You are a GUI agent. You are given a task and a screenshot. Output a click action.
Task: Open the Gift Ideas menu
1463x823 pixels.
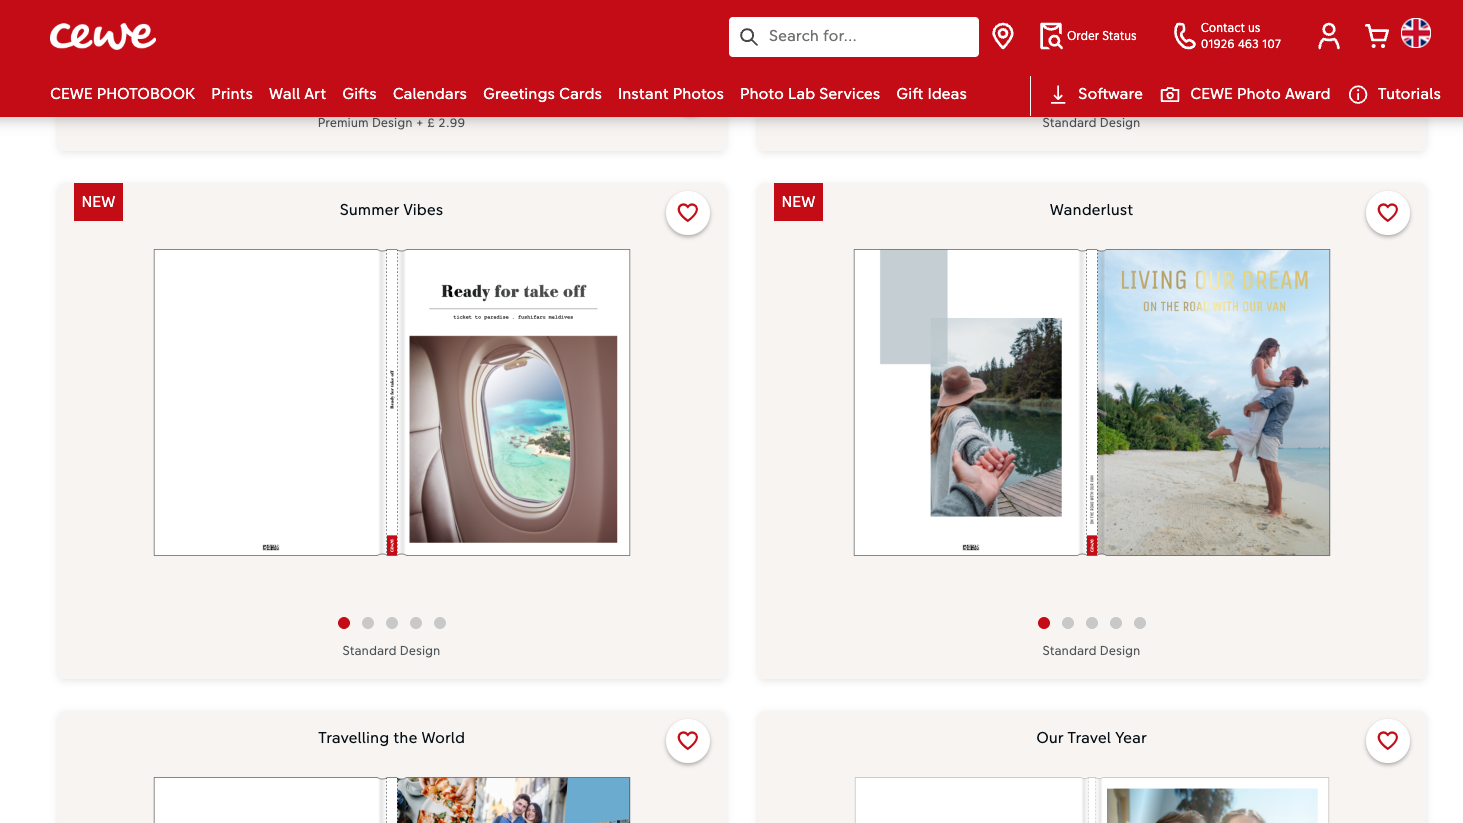tap(931, 94)
